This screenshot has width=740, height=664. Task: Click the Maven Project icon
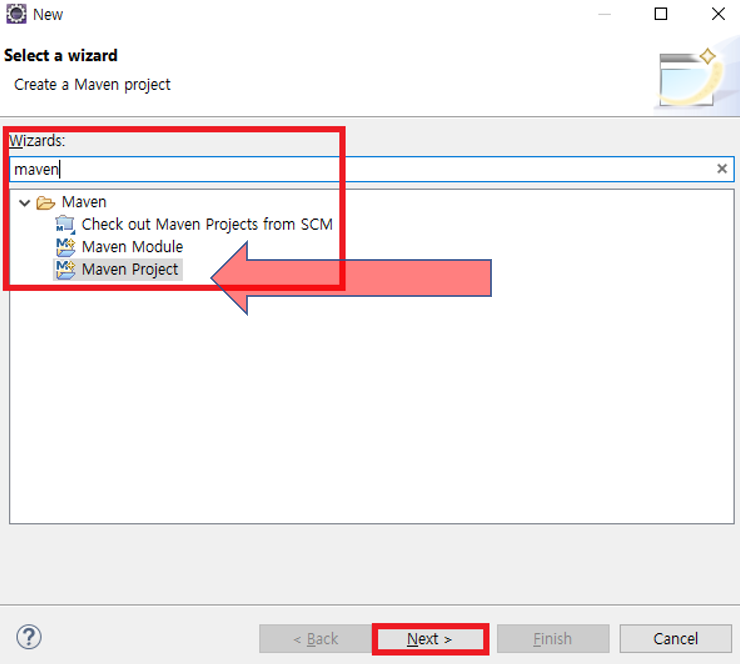[65, 269]
